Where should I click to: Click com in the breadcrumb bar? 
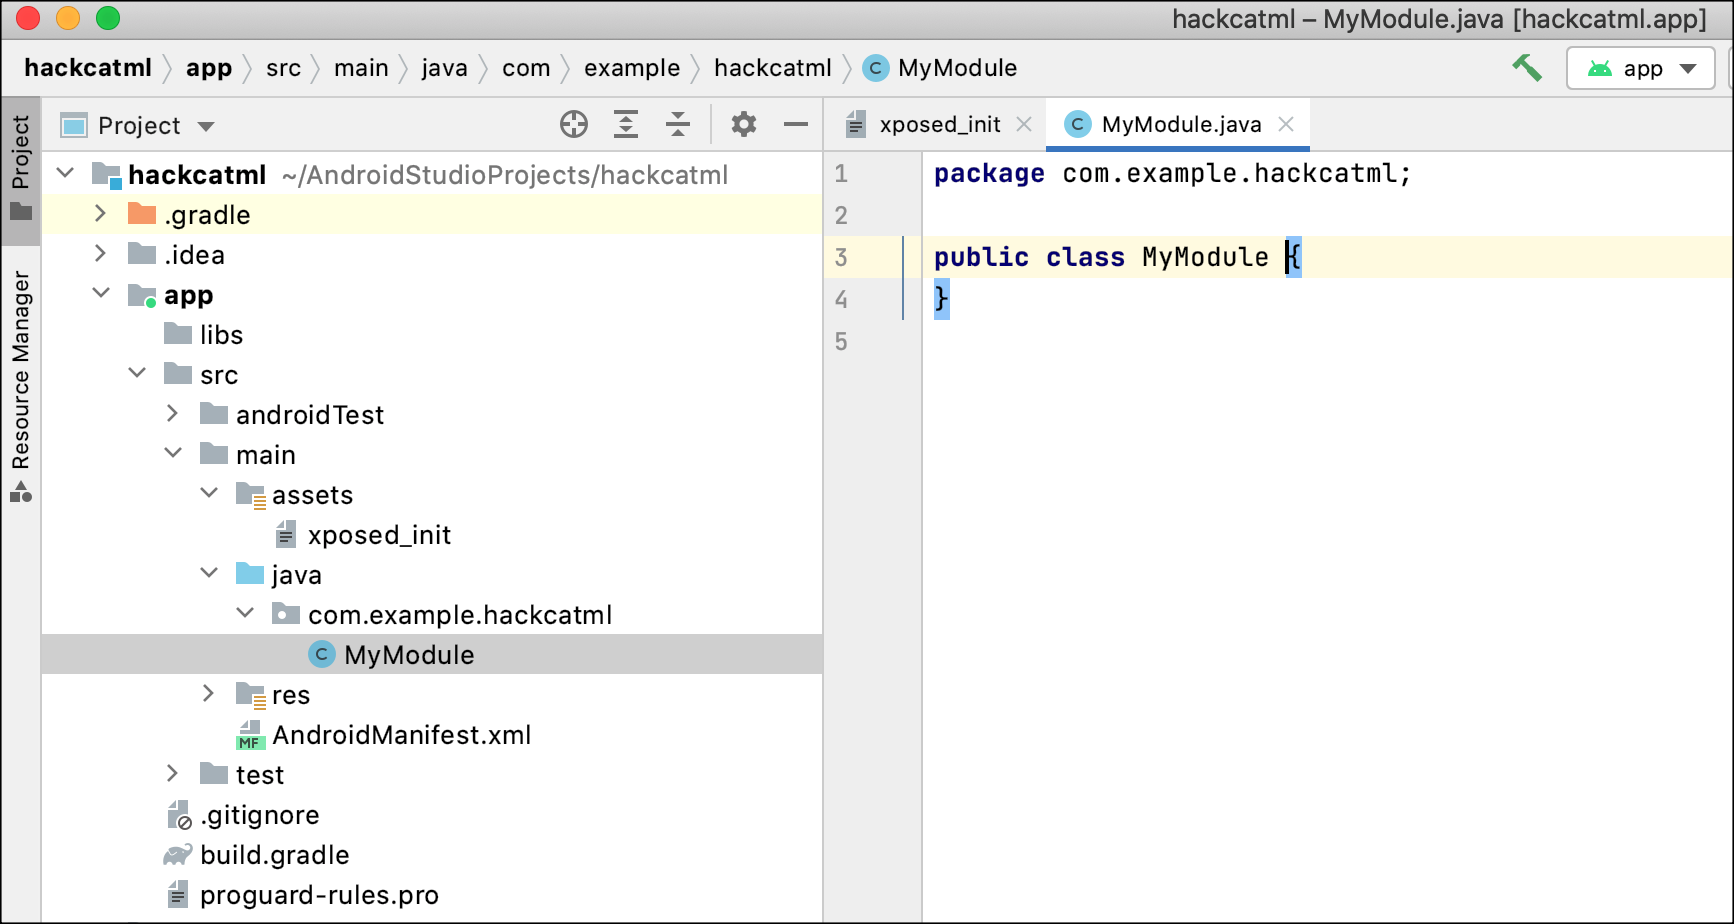click(526, 68)
